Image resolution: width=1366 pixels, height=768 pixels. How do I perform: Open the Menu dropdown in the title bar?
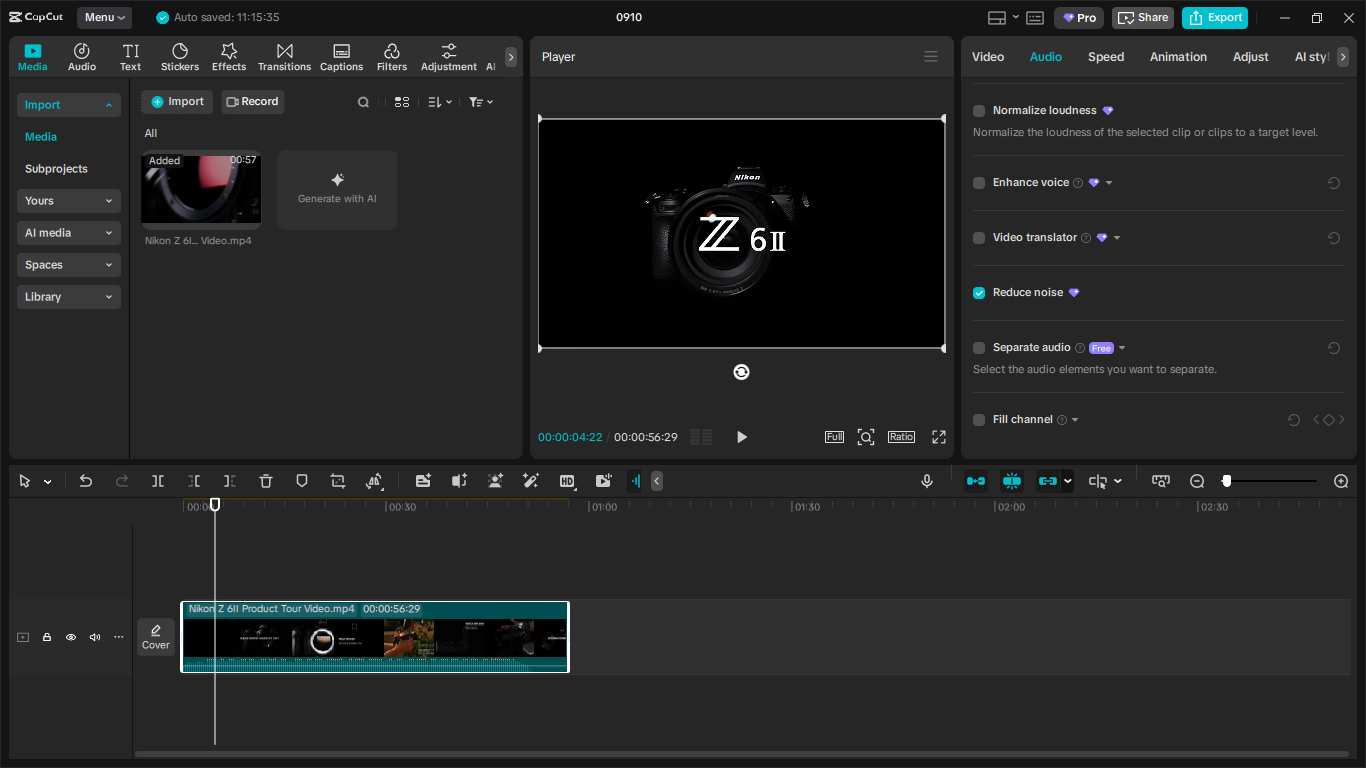coord(103,17)
